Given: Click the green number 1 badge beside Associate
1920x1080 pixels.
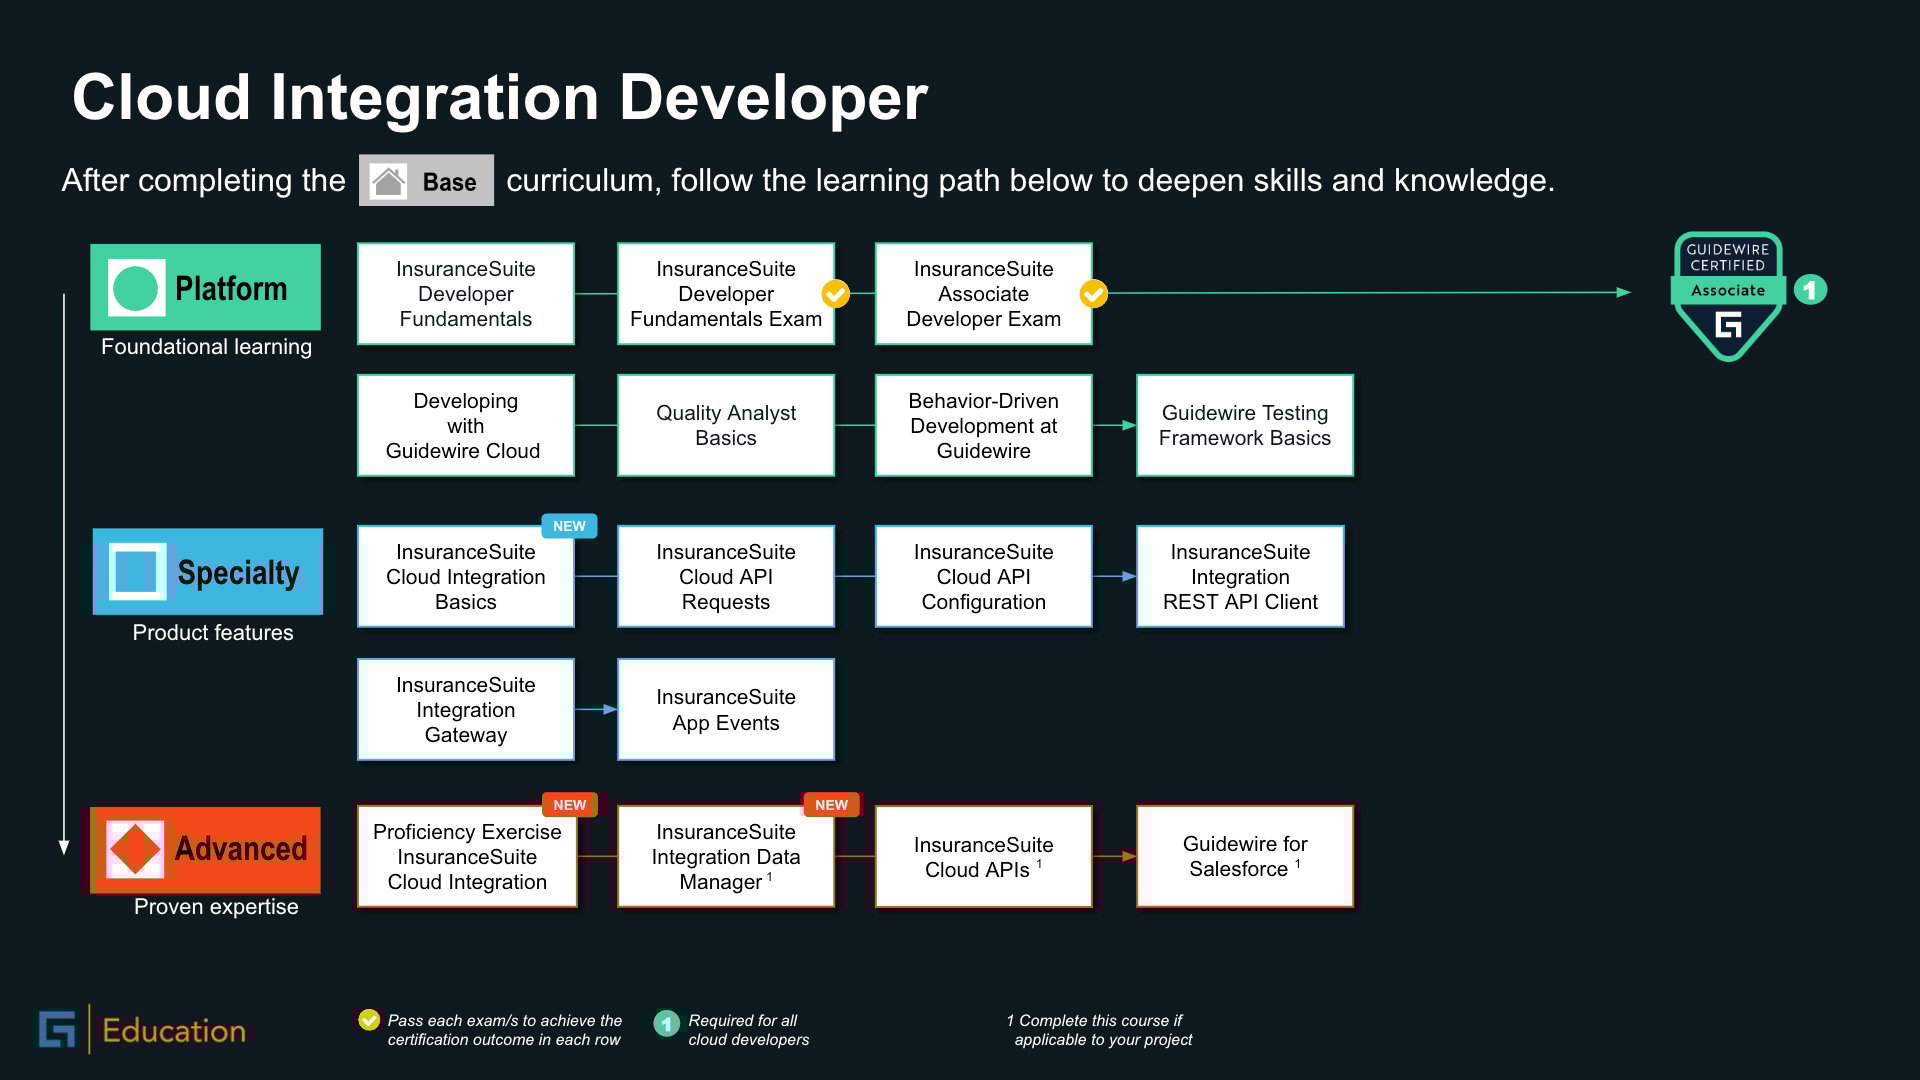Looking at the screenshot, I should click(x=1810, y=290).
